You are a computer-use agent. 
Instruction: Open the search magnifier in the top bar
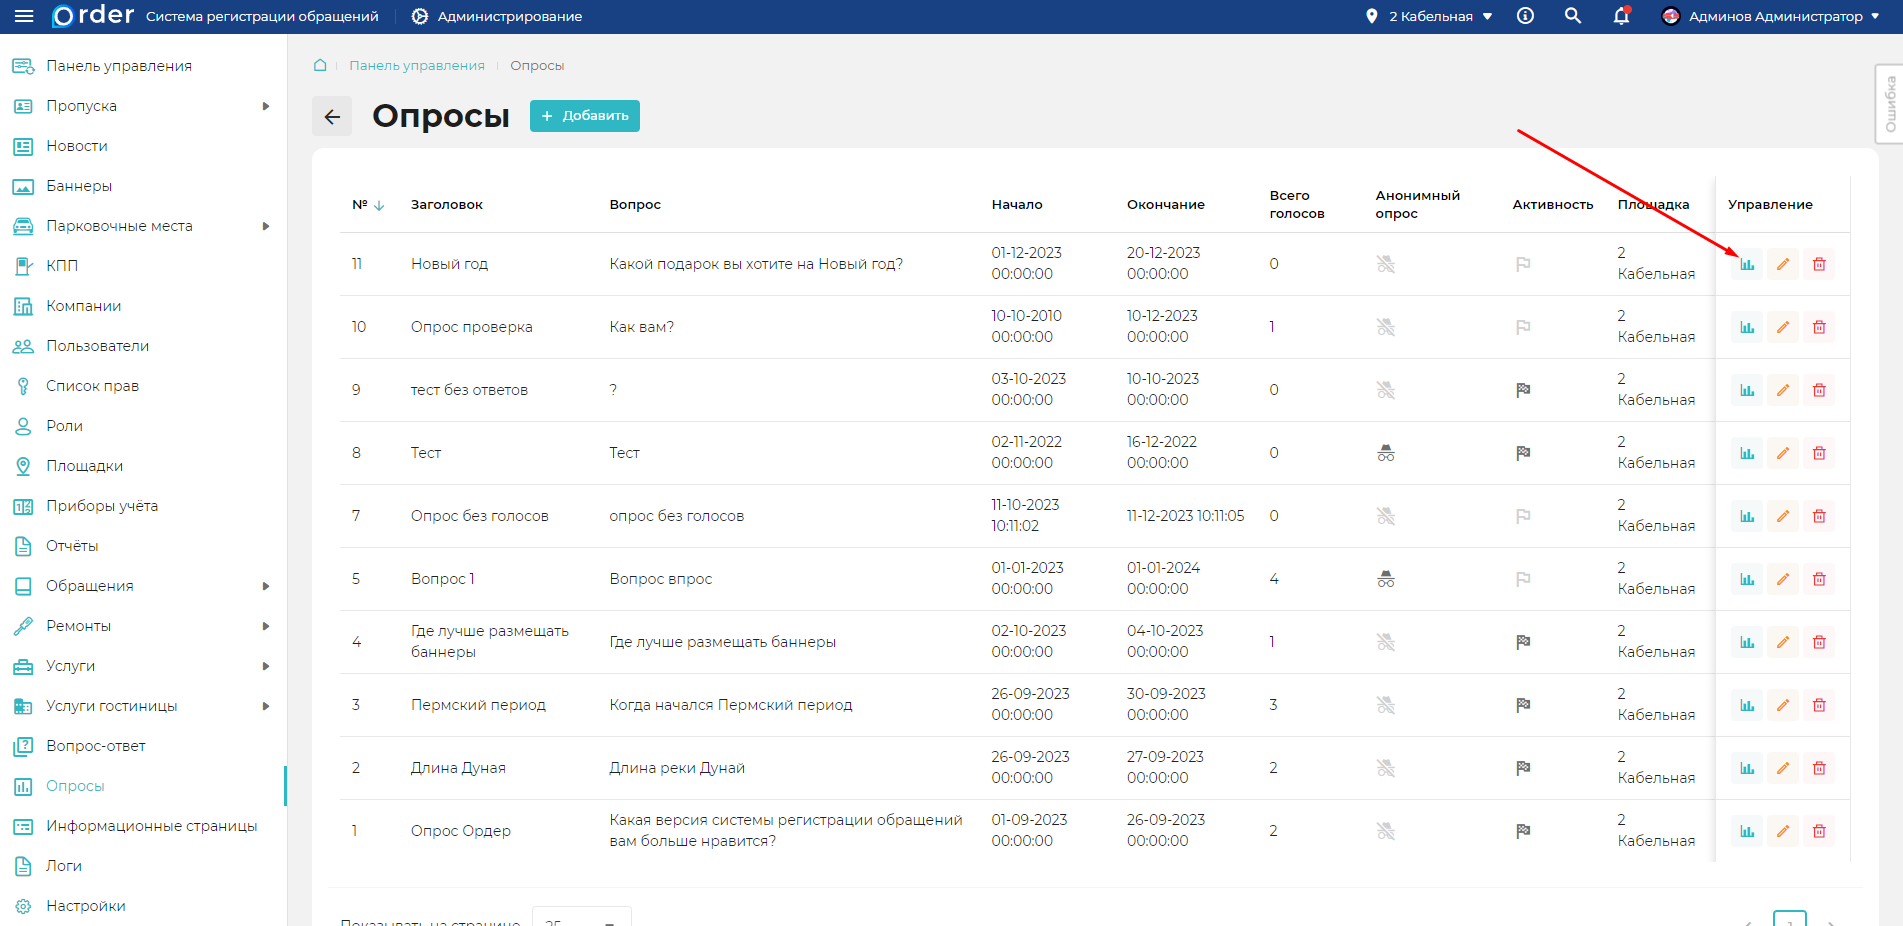pos(1572,16)
